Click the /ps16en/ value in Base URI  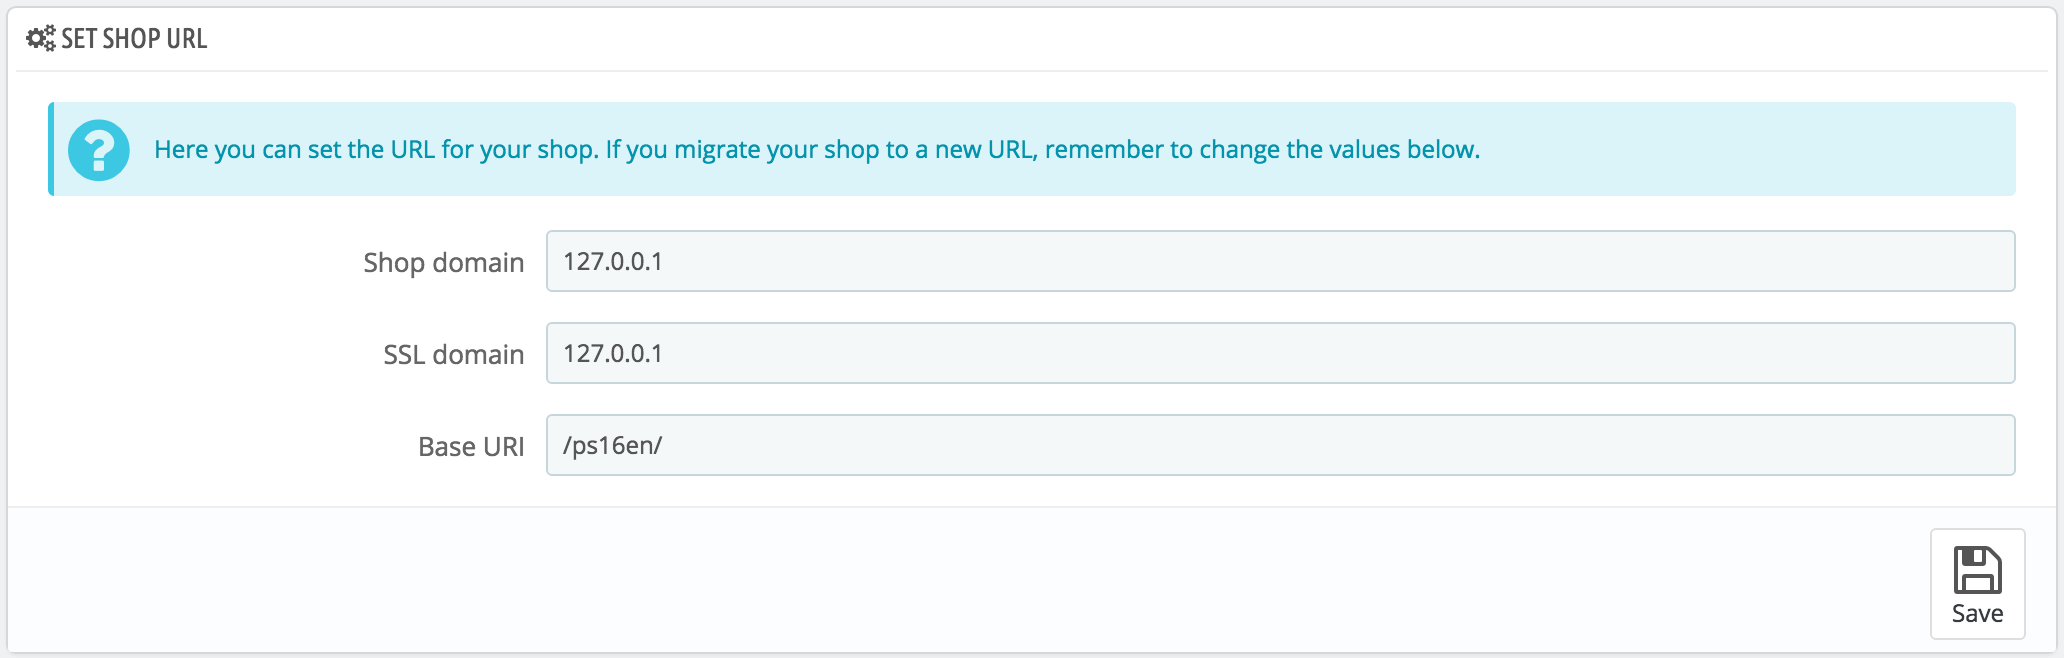click(x=613, y=445)
